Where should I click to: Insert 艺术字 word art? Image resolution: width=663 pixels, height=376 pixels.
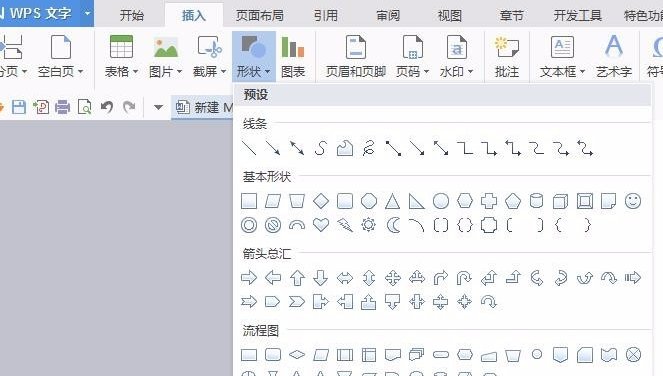tap(614, 57)
